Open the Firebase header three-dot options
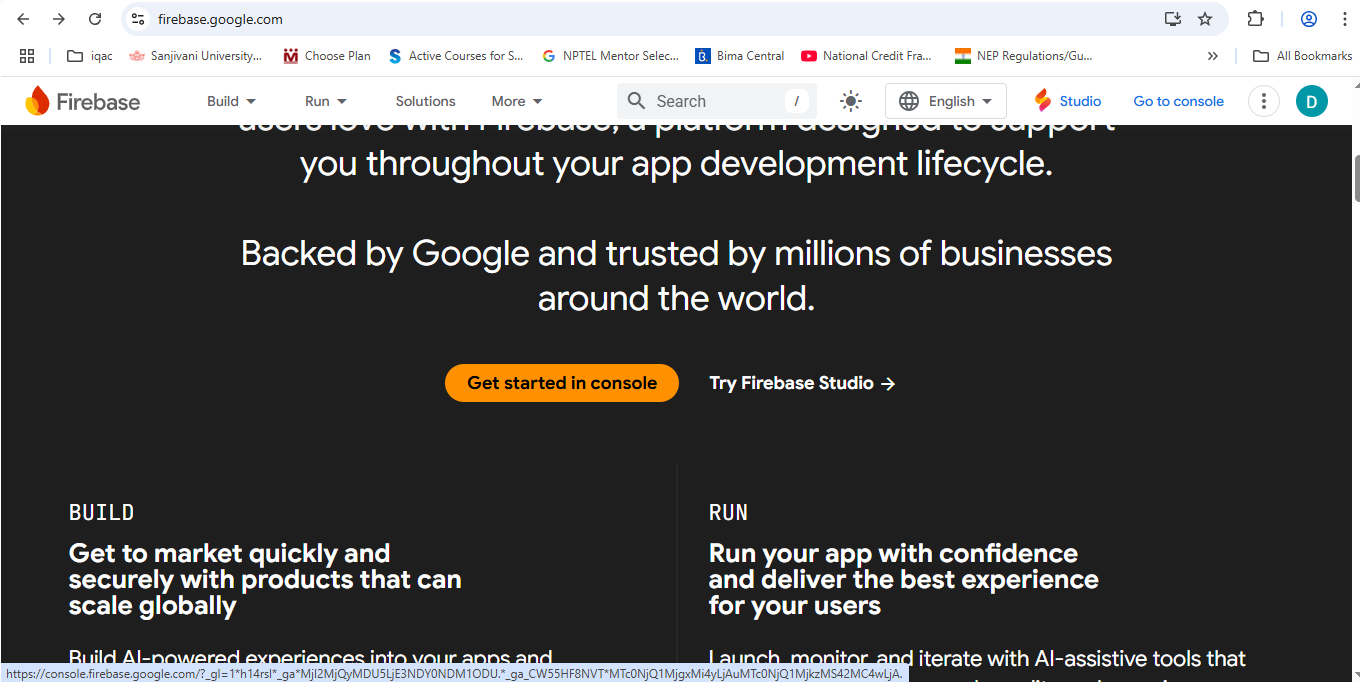 1264,101
